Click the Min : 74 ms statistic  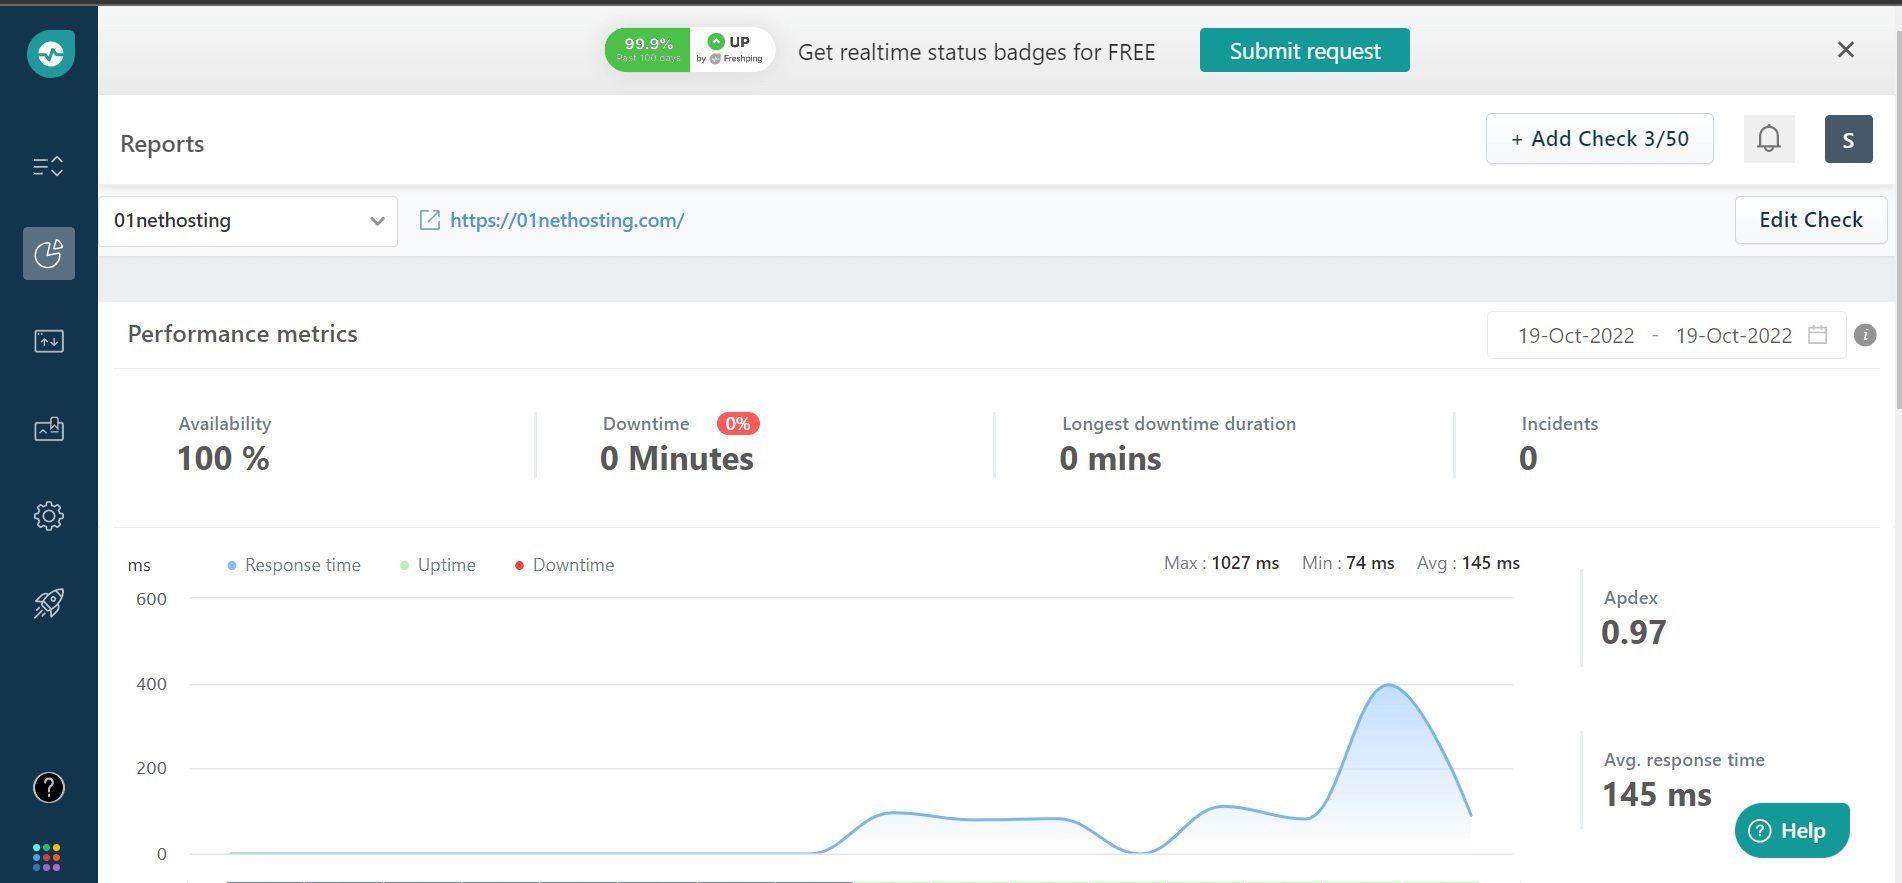tap(1348, 563)
